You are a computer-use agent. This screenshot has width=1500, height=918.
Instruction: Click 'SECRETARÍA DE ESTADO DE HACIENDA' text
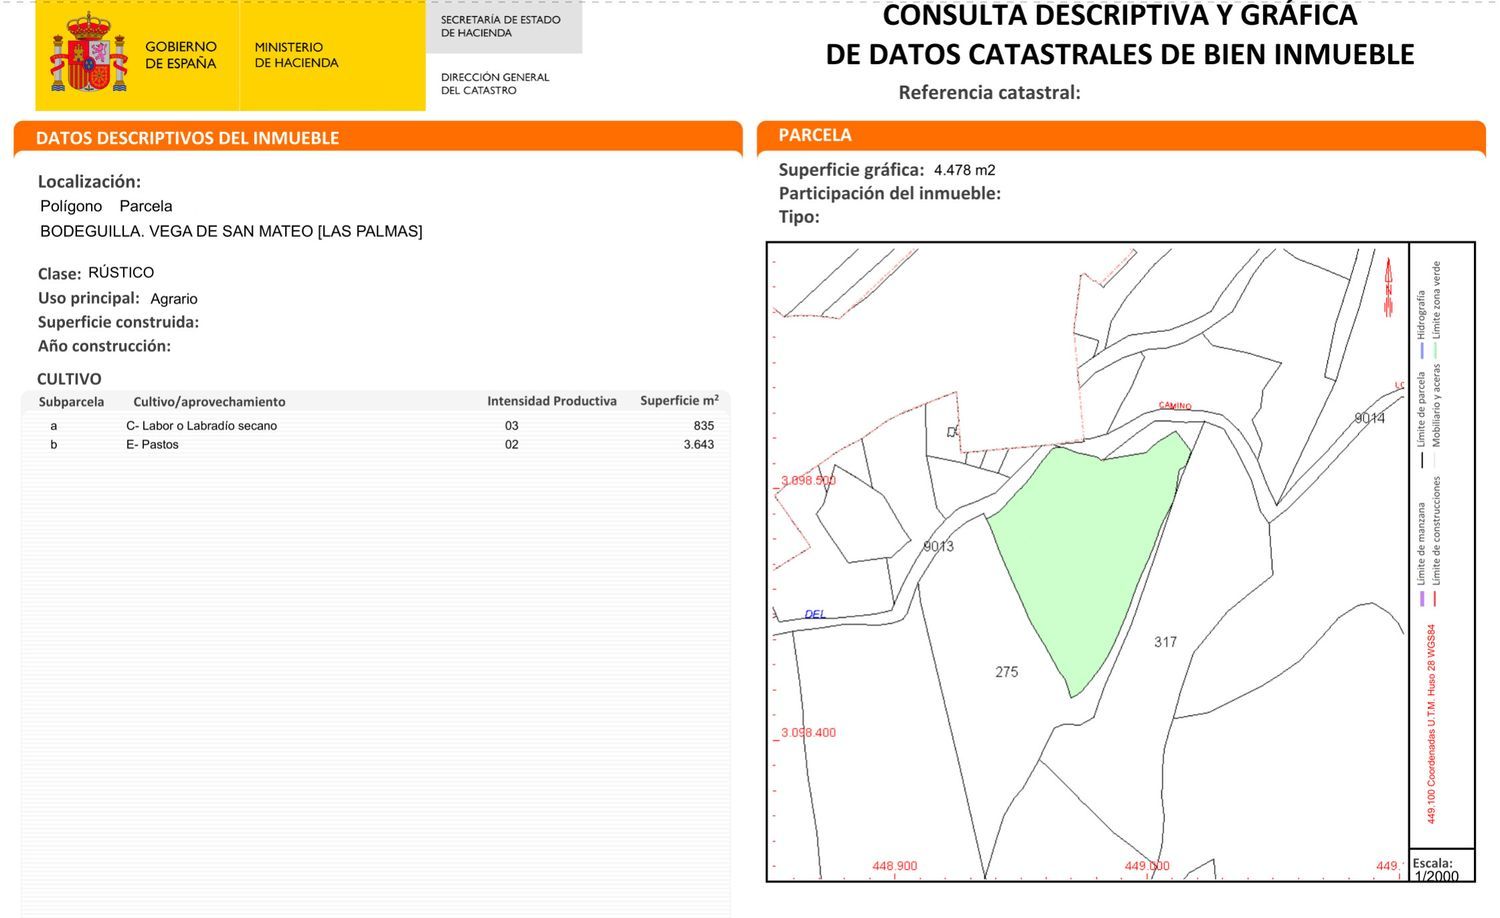(x=501, y=26)
